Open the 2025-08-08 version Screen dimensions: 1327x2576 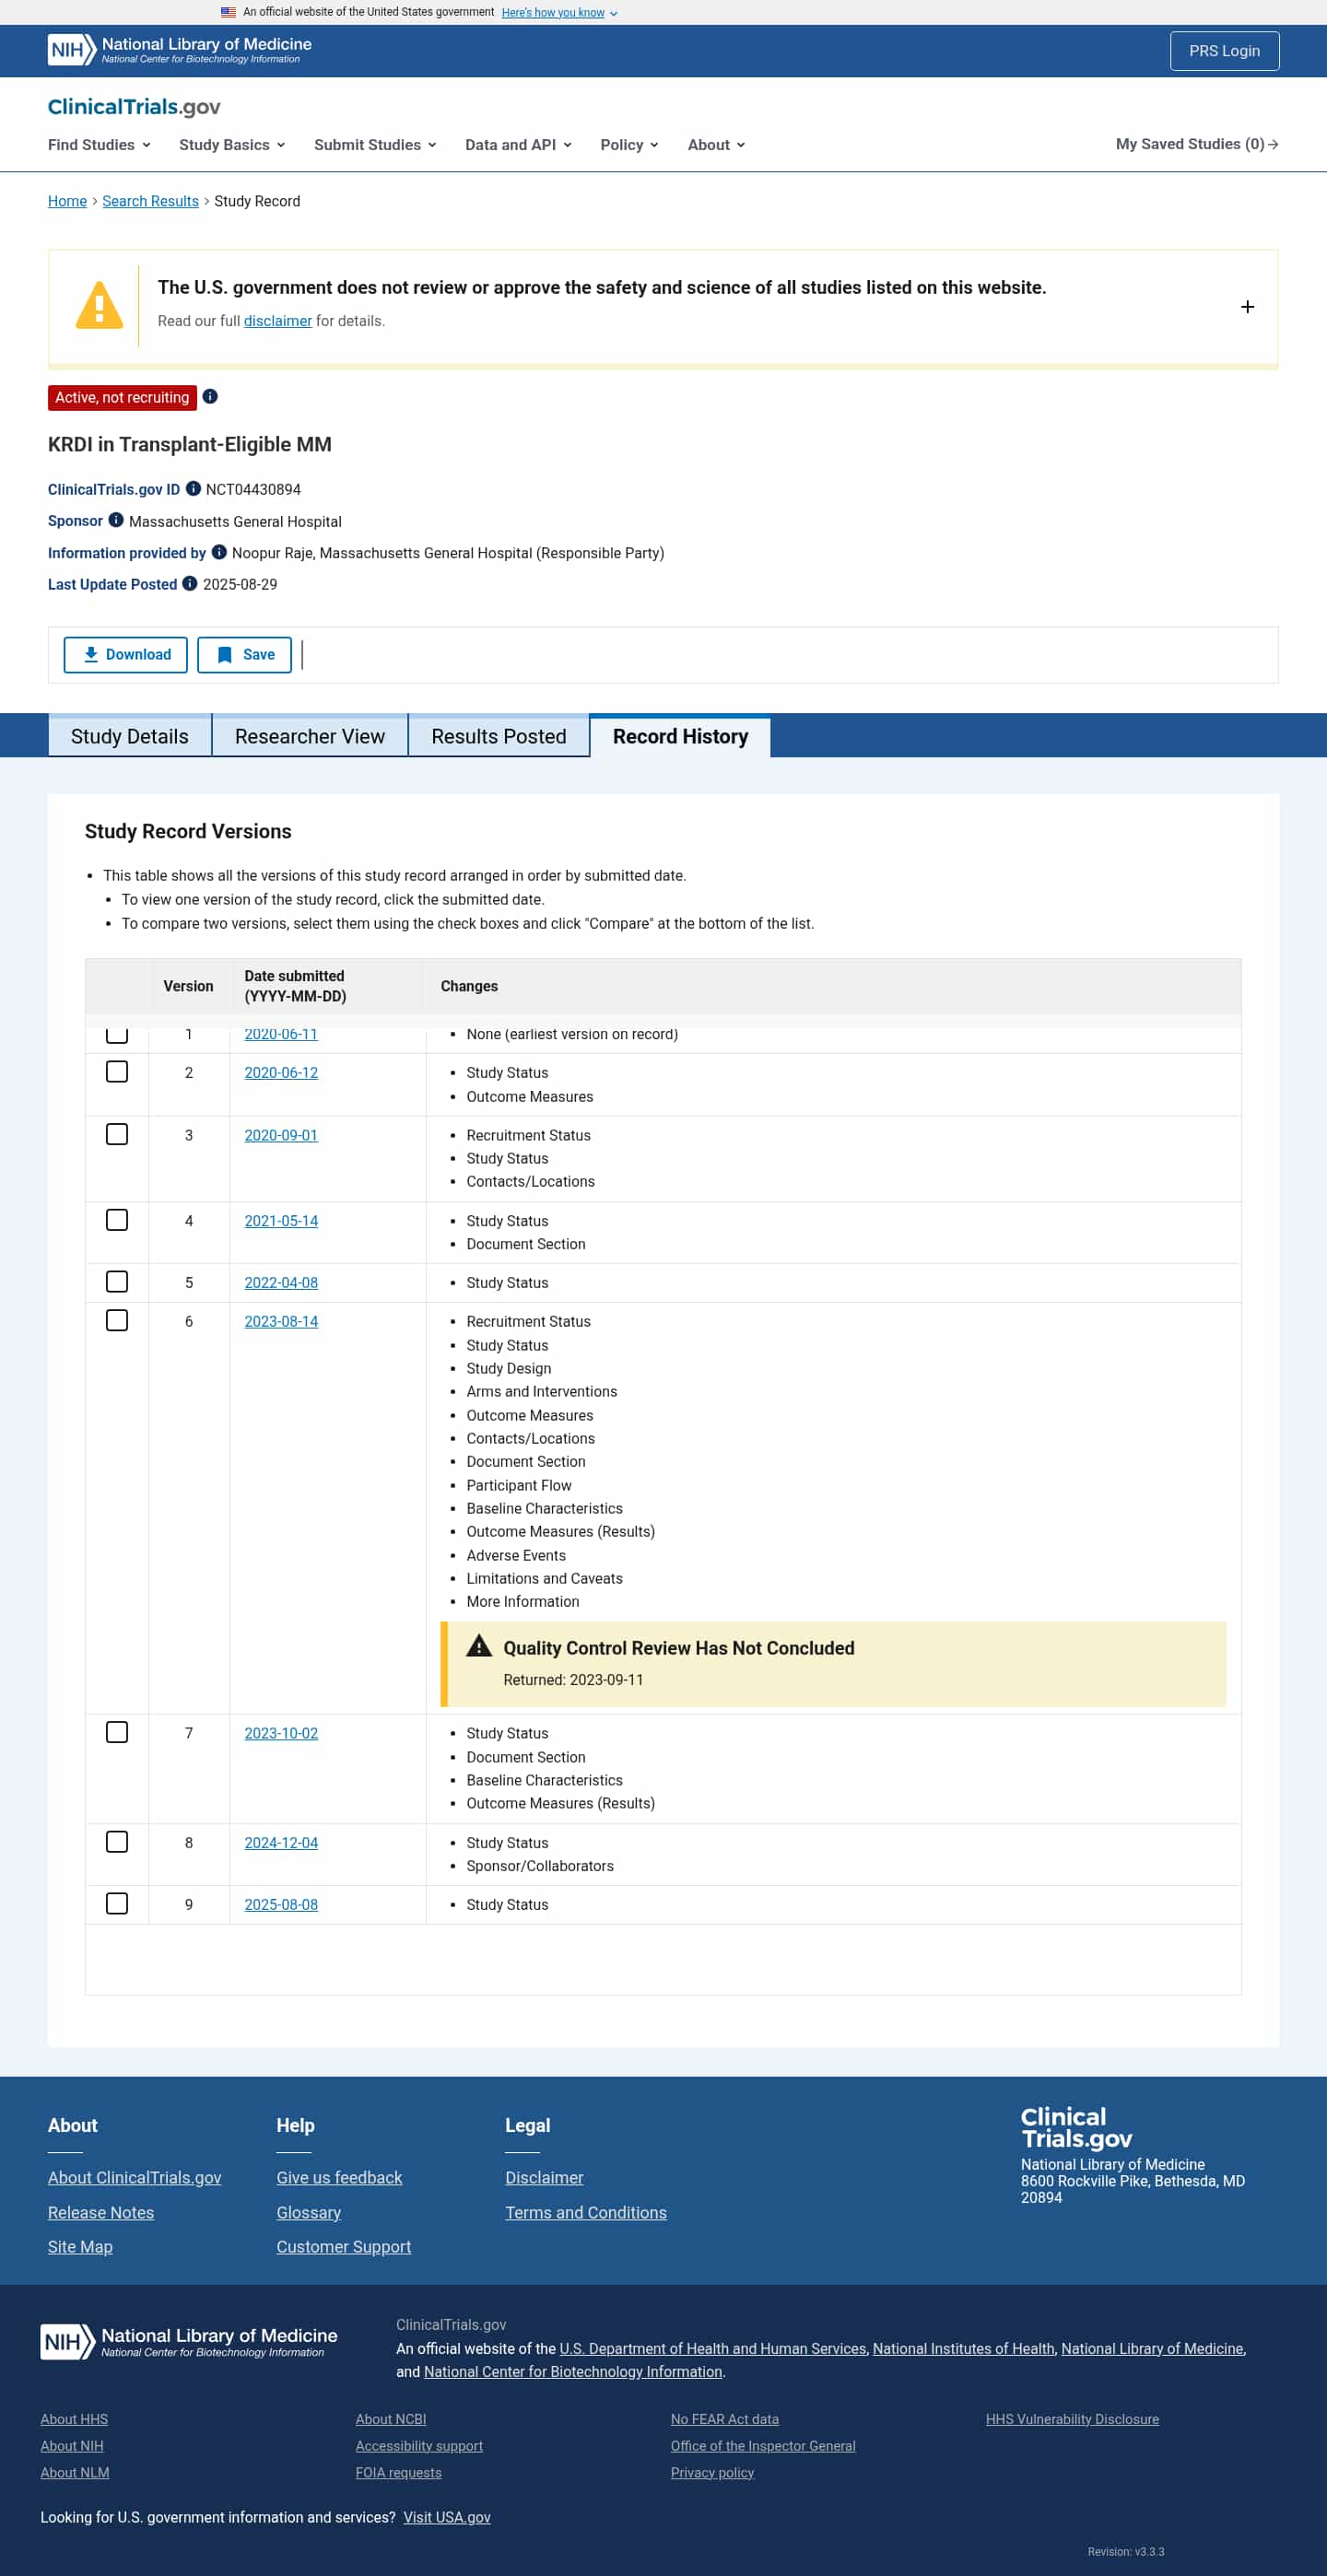click(281, 1905)
